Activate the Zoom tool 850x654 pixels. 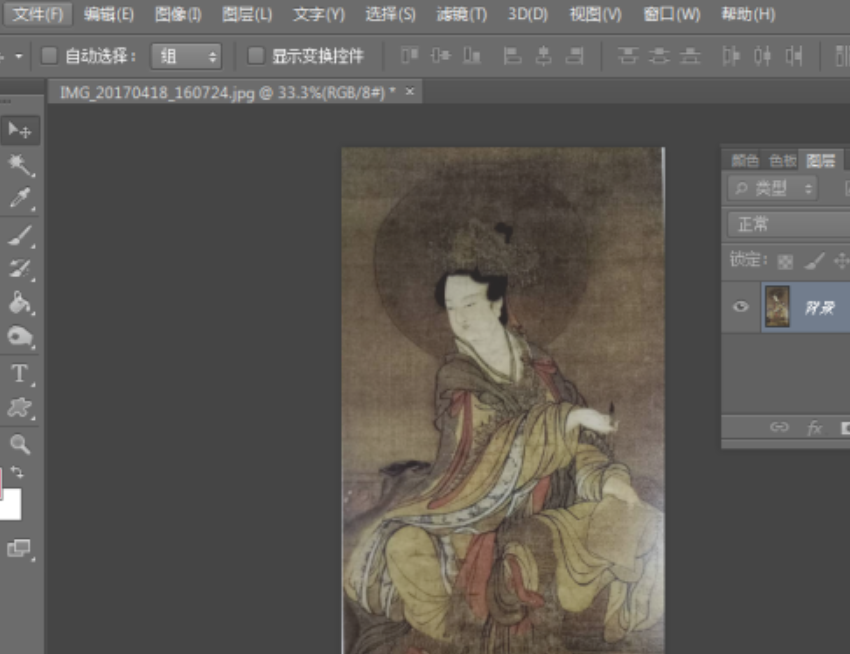click(x=20, y=444)
